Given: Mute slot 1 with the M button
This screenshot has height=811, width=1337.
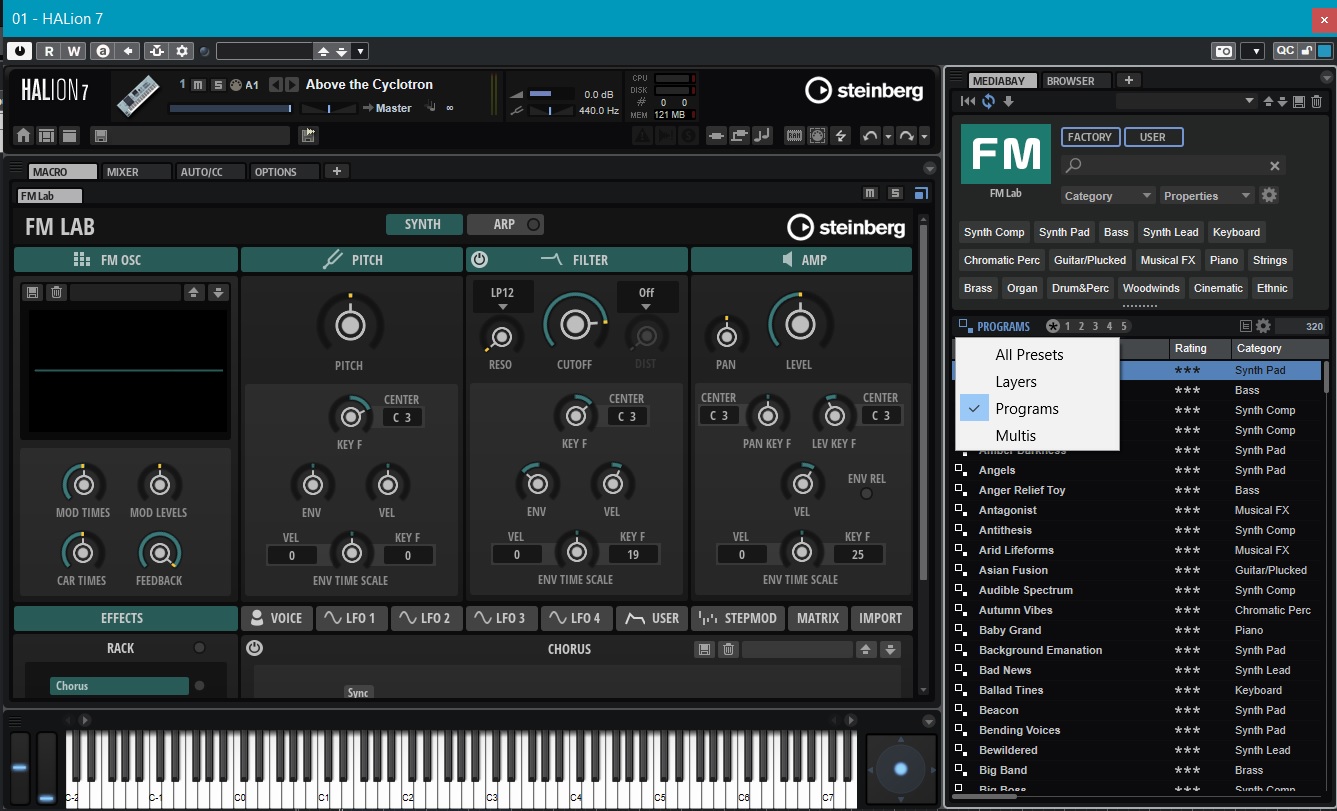Looking at the screenshot, I should point(198,85).
